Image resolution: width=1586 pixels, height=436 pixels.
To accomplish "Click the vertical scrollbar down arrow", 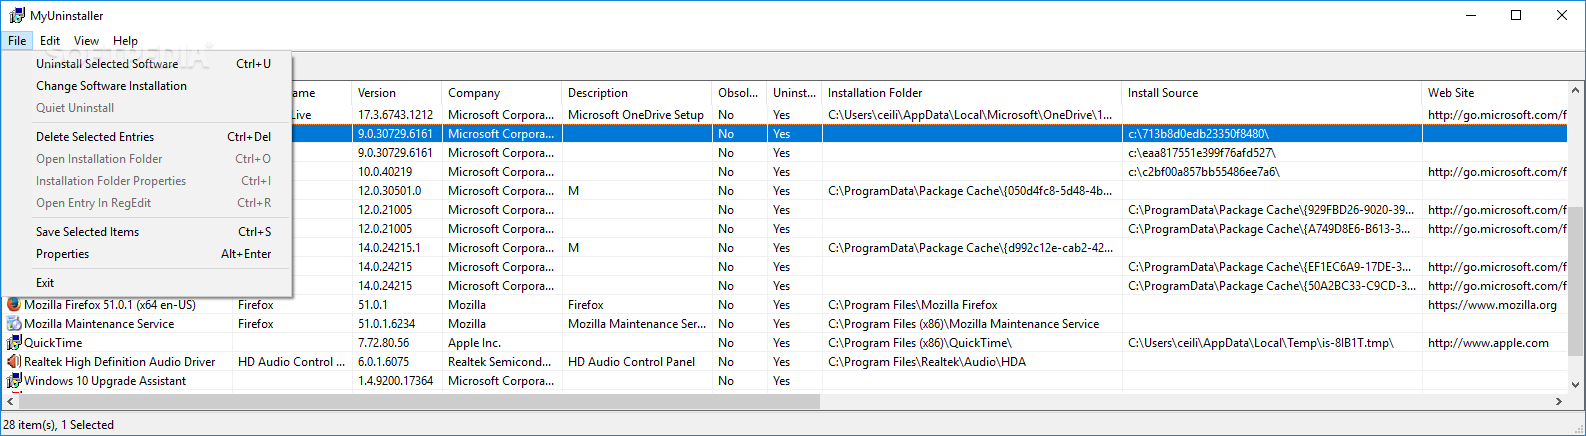I will pos(1576,384).
